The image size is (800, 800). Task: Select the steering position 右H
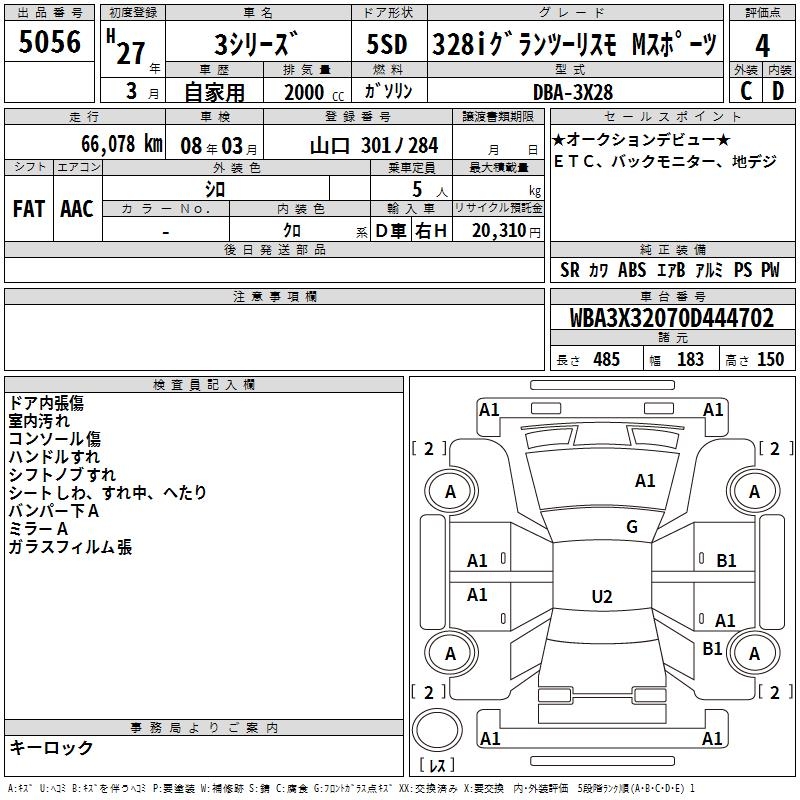point(431,231)
